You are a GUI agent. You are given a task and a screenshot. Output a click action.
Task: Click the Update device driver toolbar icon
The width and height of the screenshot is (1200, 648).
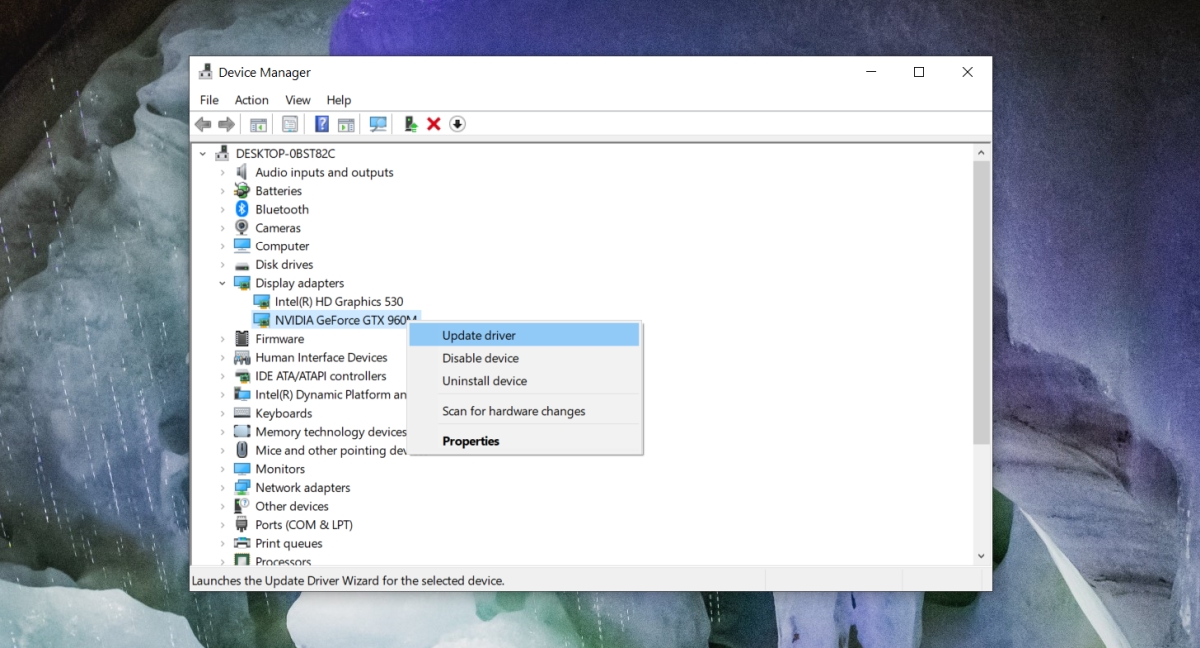(x=410, y=124)
